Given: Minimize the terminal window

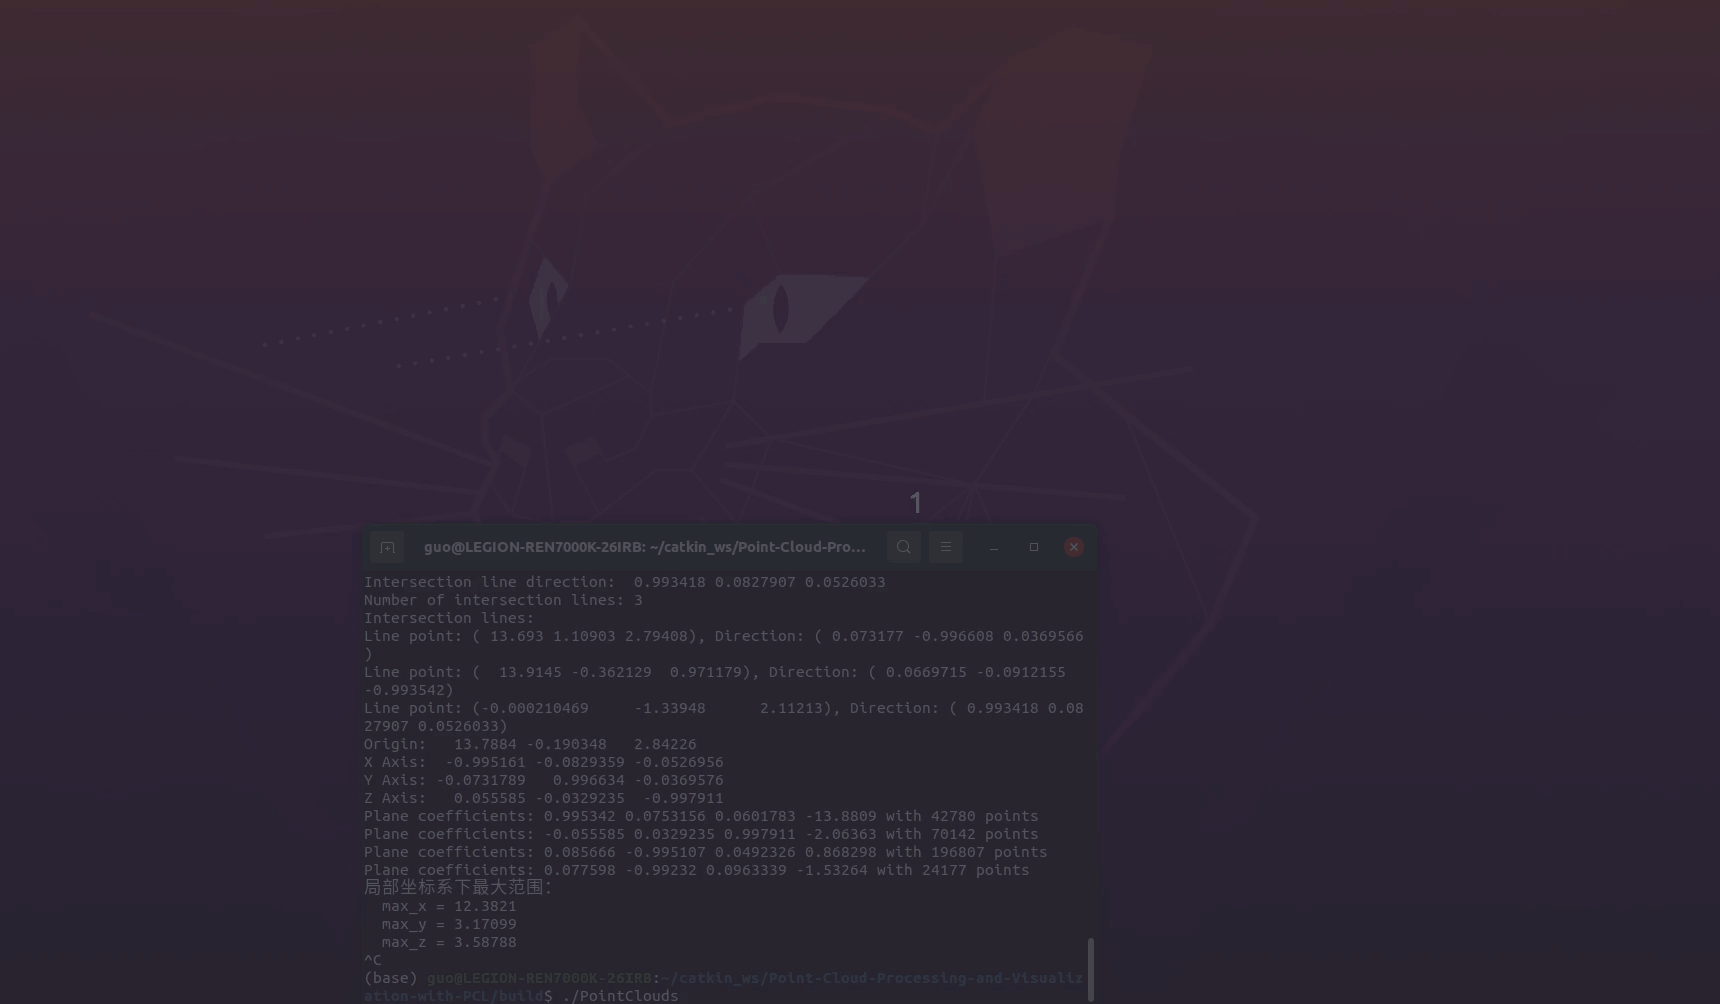Looking at the screenshot, I should click(993, 547).
